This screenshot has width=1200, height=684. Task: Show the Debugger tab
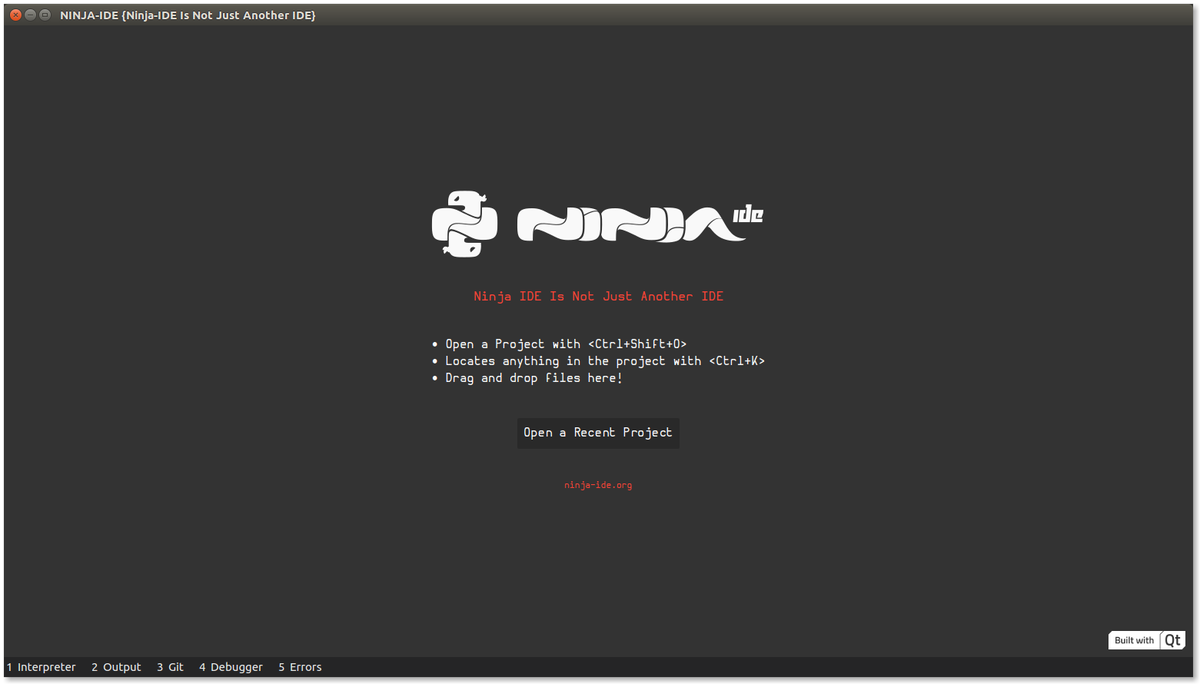pos(231,667)
